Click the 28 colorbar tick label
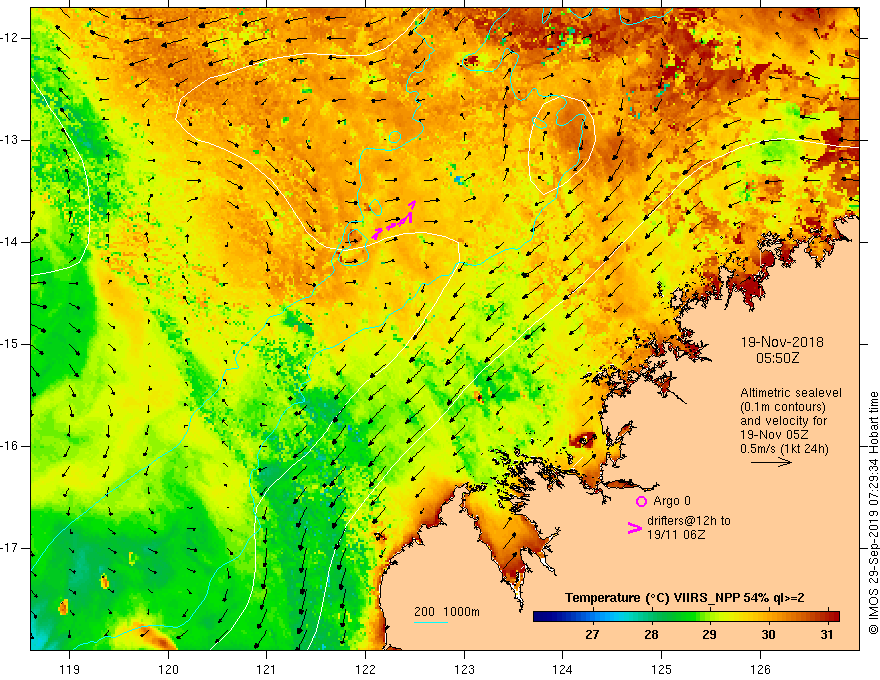The height and width of the screenshot is (680, 880). click(650, 635)
